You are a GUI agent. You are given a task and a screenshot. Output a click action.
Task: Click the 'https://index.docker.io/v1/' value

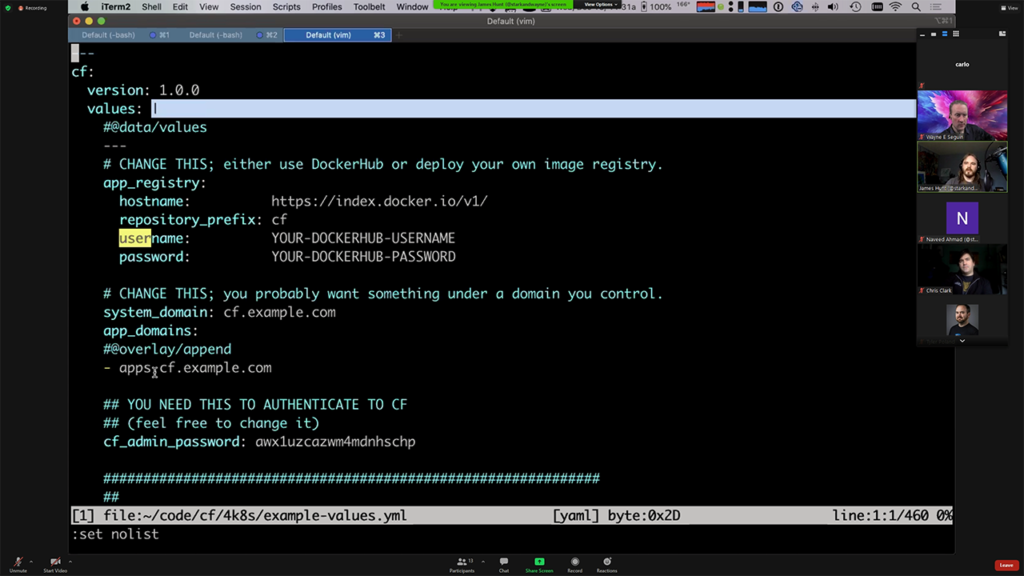pyautogui.click(x=379, y=201)
